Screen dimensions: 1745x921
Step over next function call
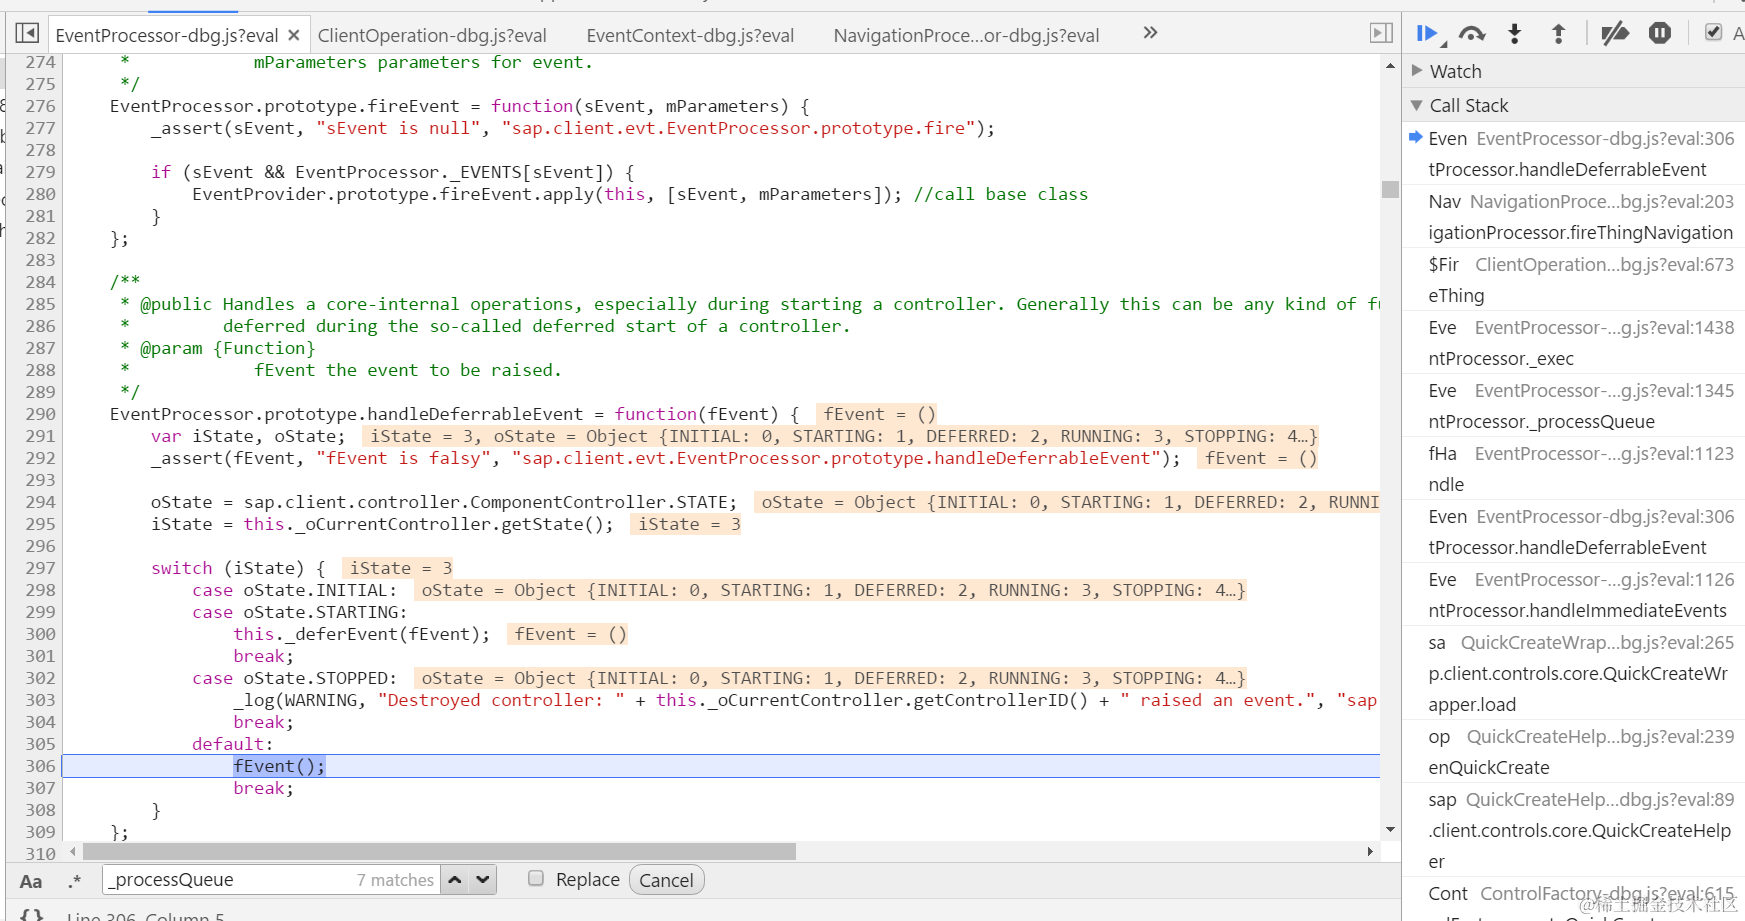(x=1472, y=34)
